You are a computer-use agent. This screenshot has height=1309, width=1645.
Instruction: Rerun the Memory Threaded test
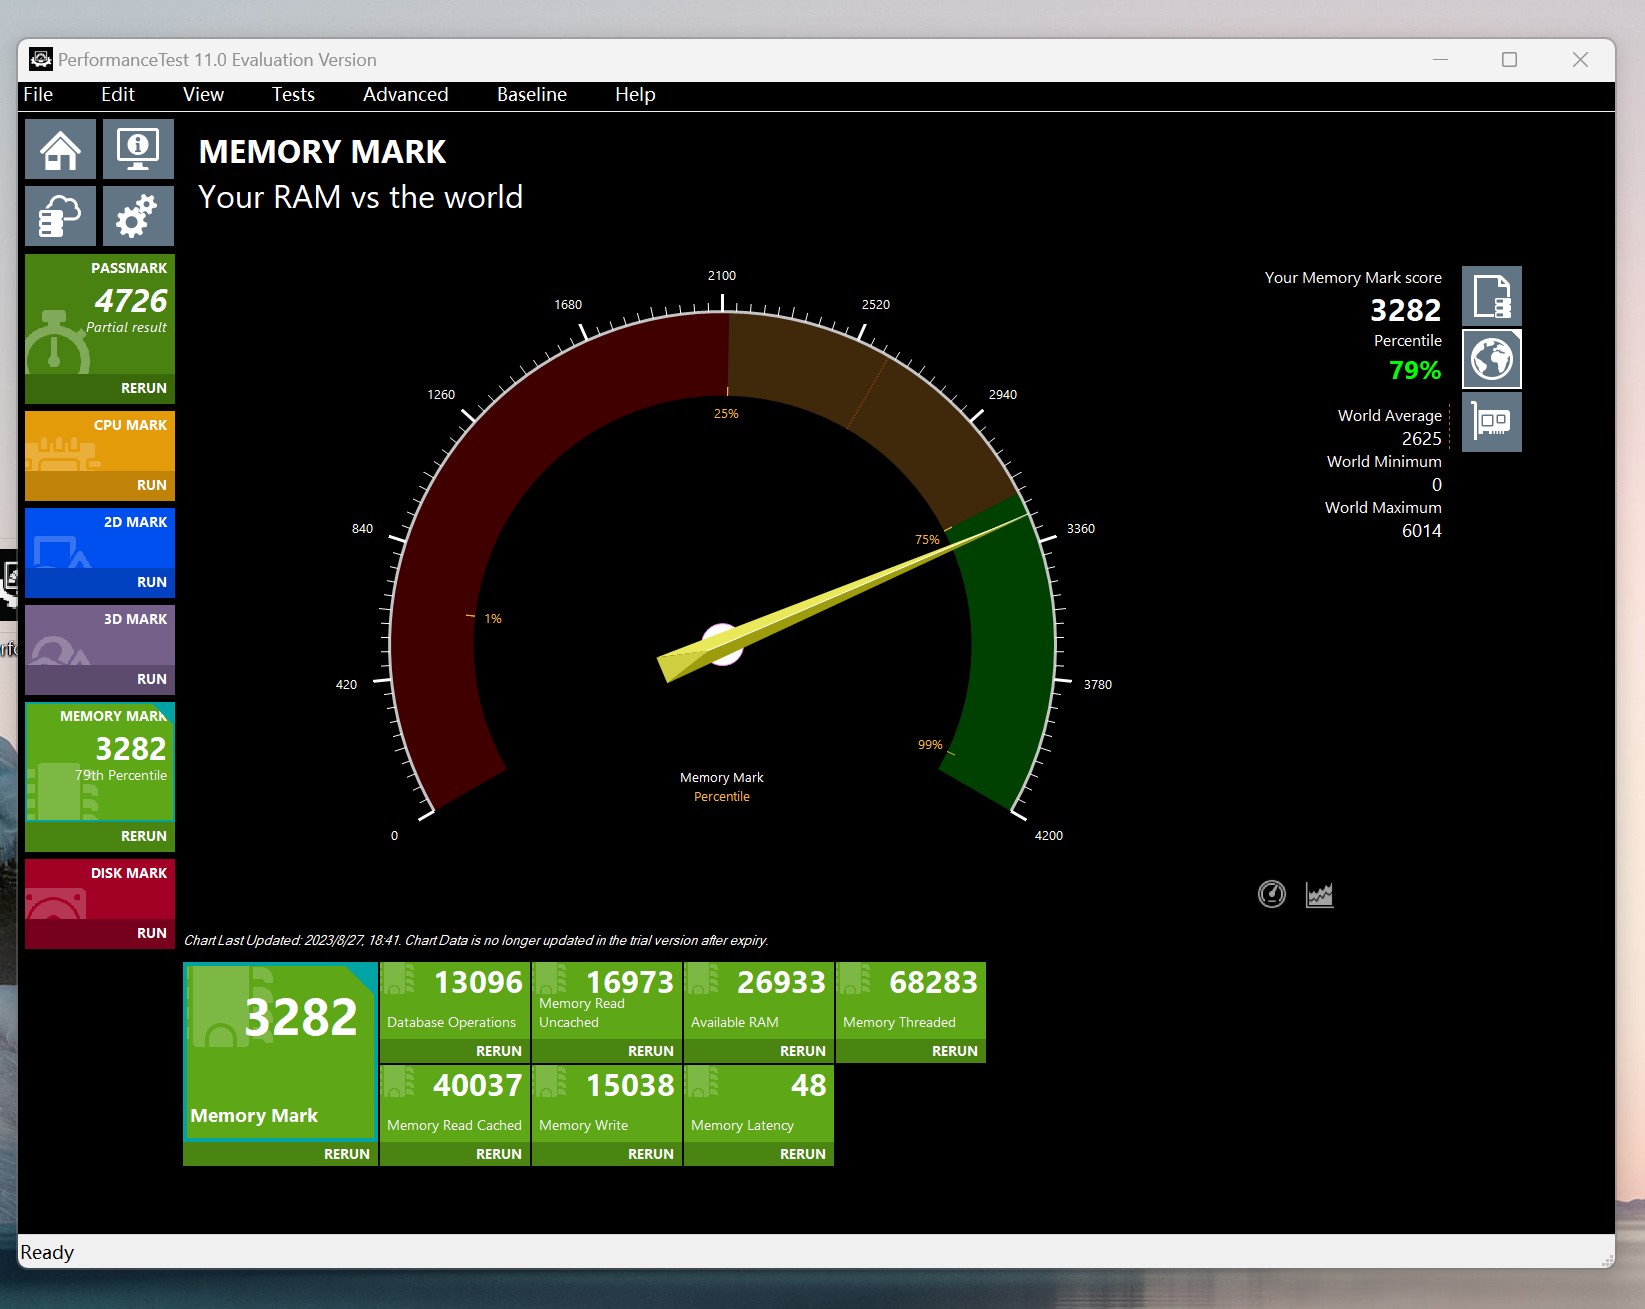(x=954, y=1051)
